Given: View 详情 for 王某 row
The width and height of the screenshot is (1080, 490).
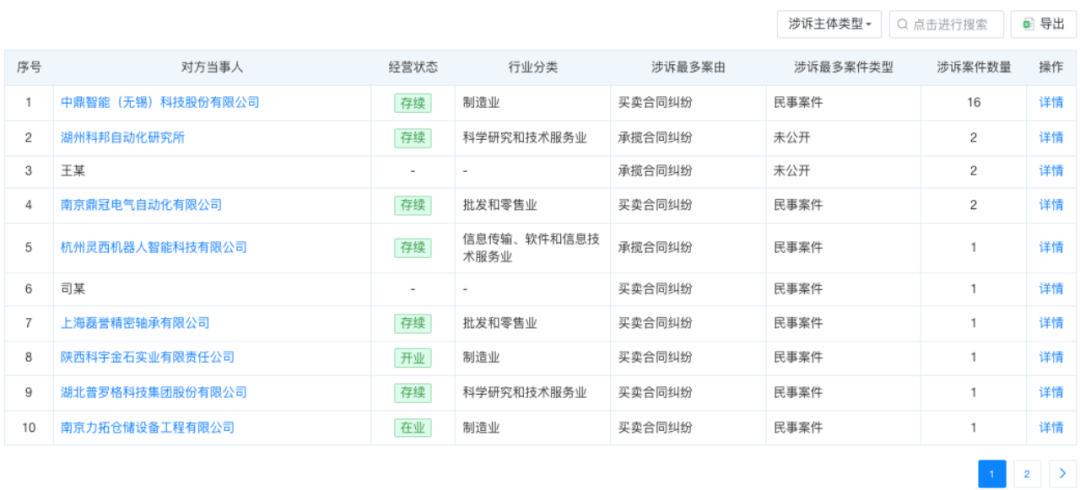Looking at the screenshot, I should point(1051,171).
